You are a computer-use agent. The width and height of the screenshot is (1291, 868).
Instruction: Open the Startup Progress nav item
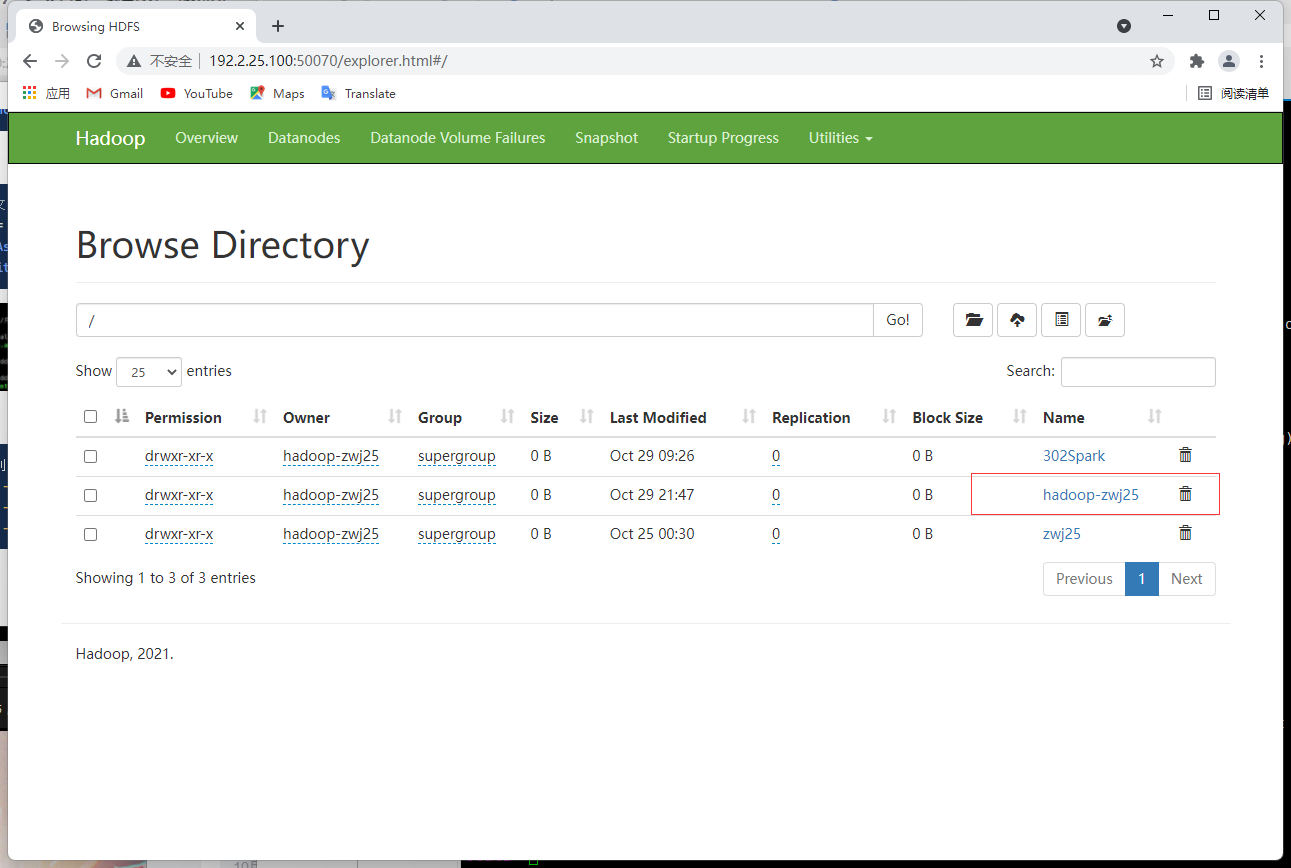point(723,138)
